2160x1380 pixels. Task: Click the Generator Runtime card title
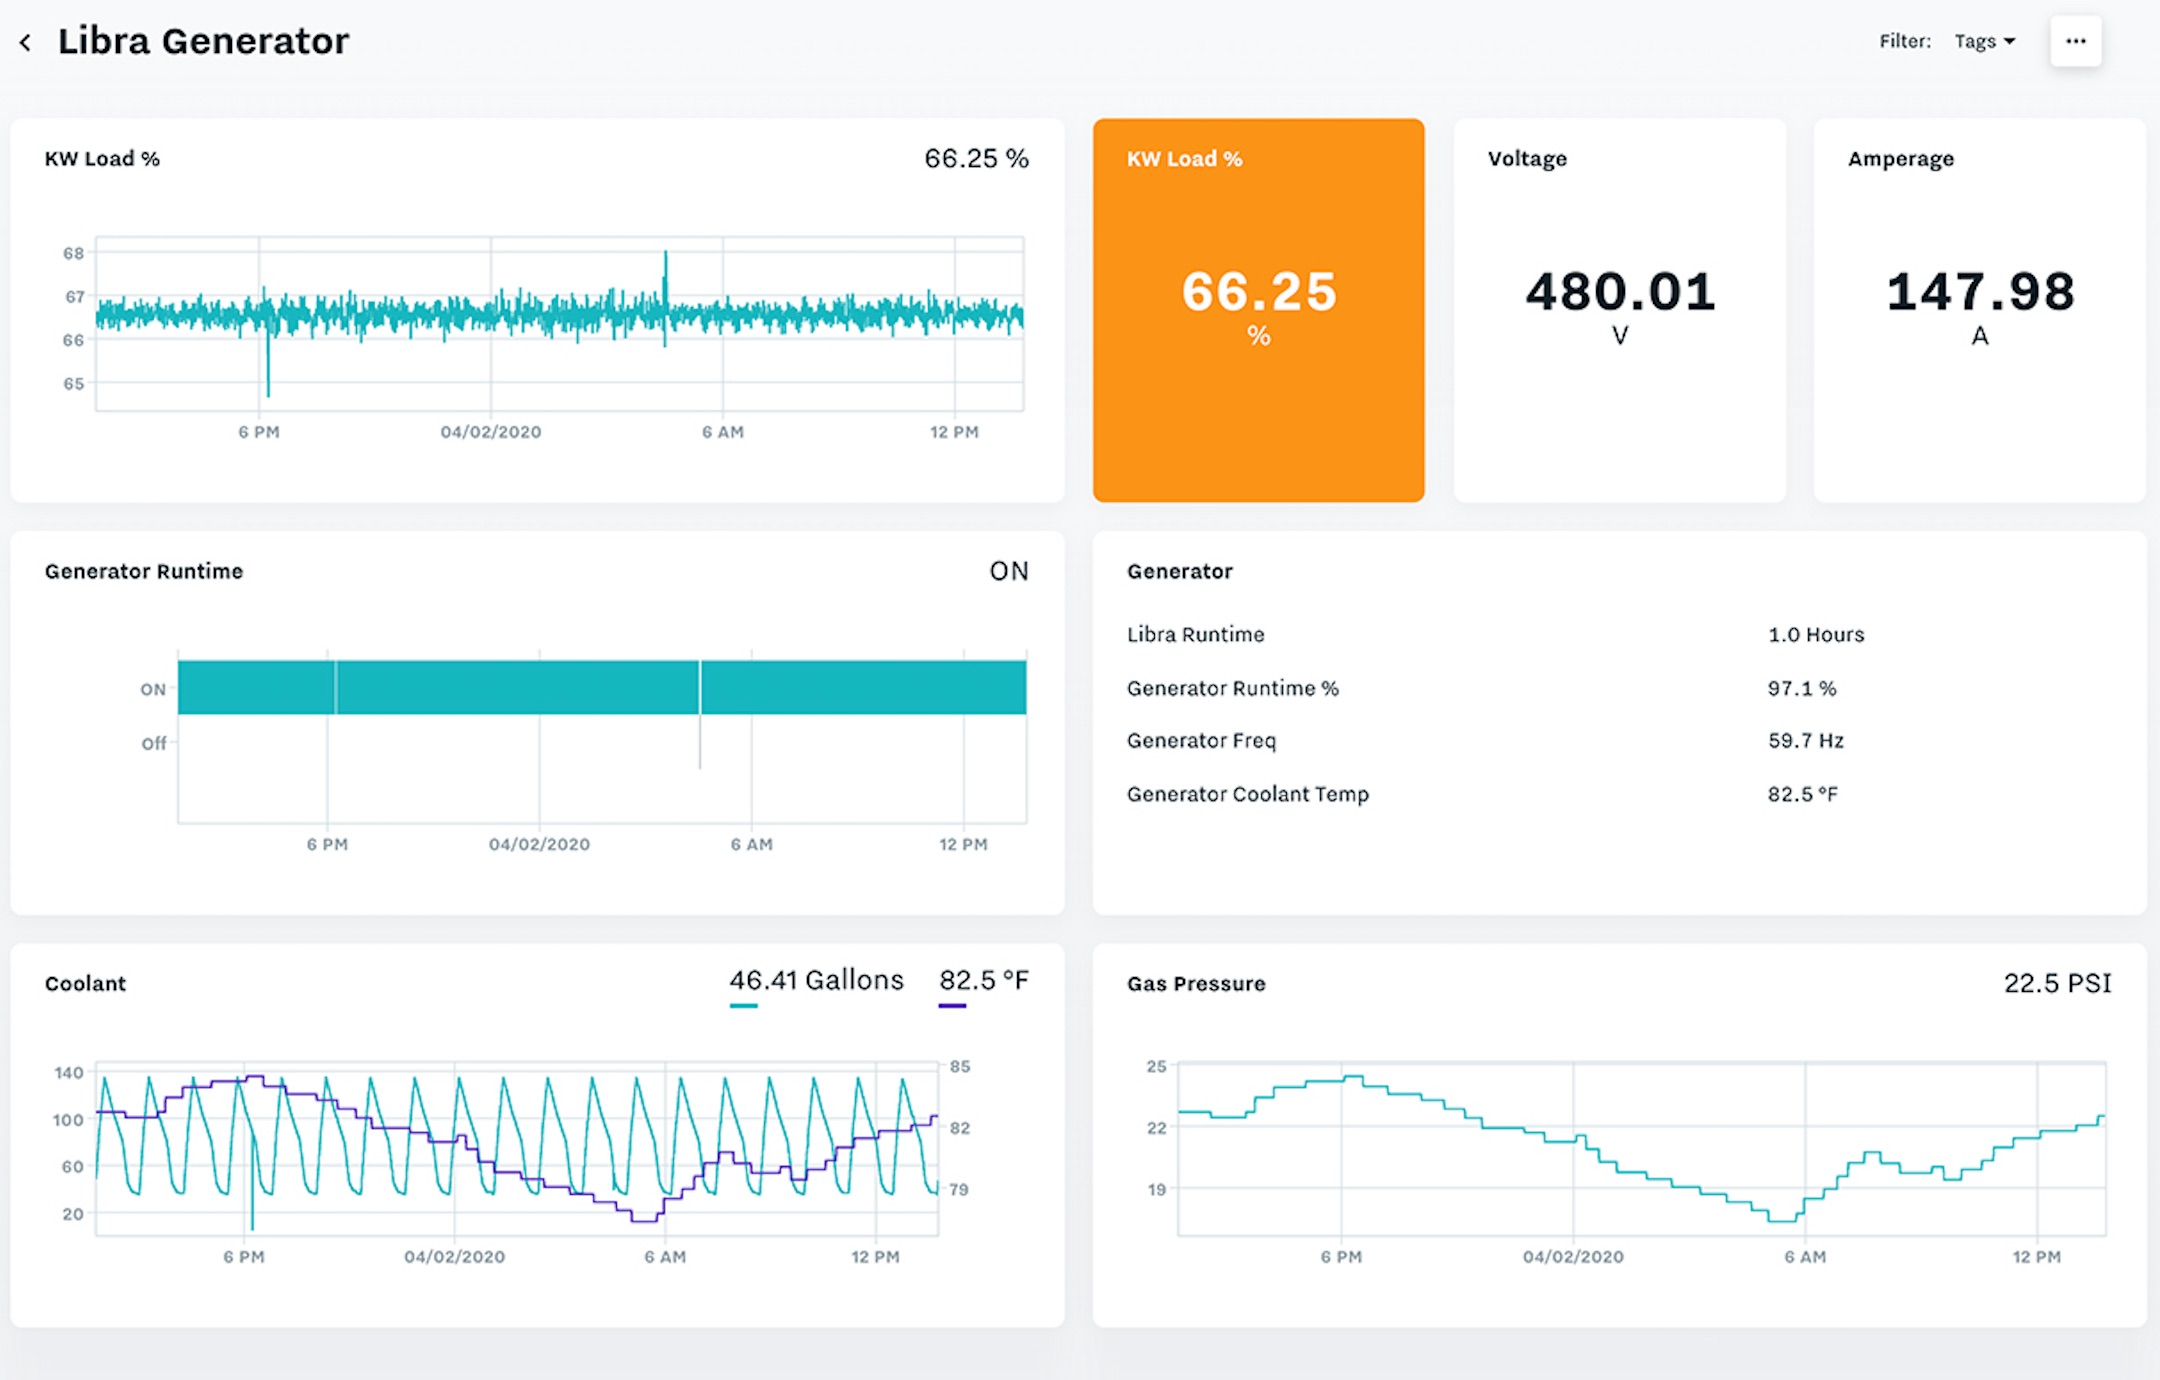click(x=144, y=571)
